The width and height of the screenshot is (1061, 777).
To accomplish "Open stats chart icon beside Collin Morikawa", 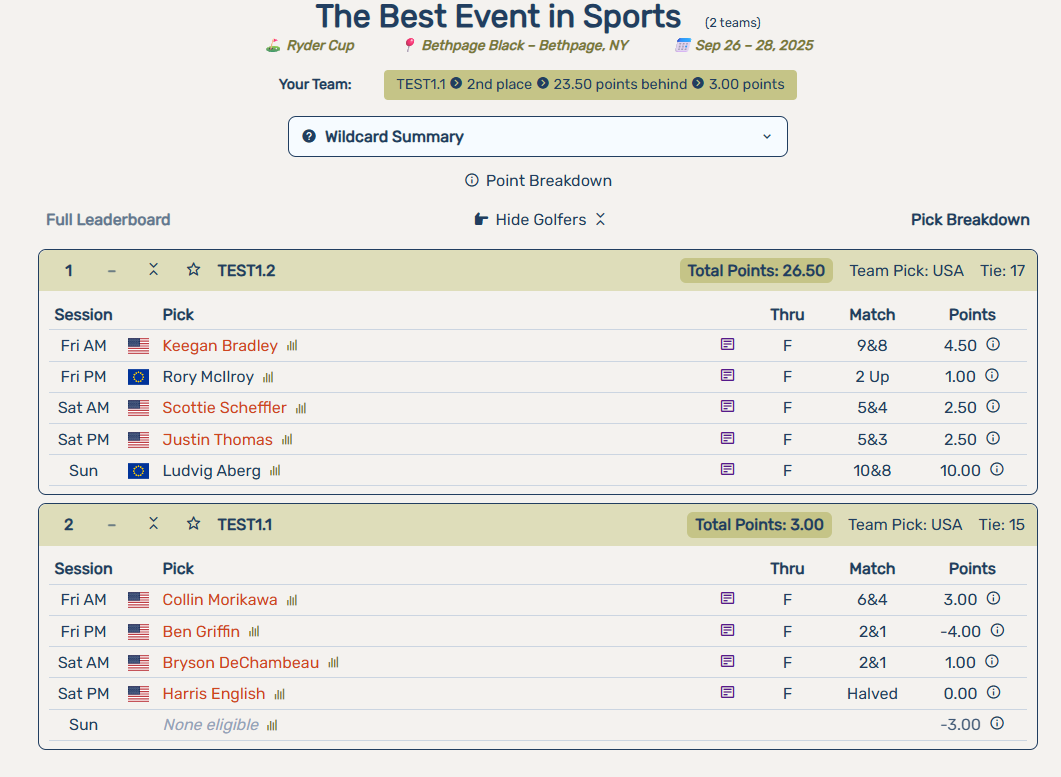I will [292, 600].
